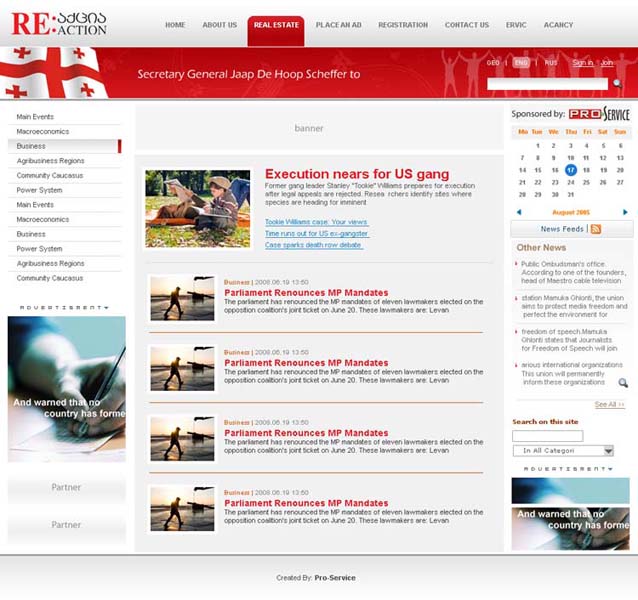
Task: Go to next month in calendar
Action: click(625, 212)
